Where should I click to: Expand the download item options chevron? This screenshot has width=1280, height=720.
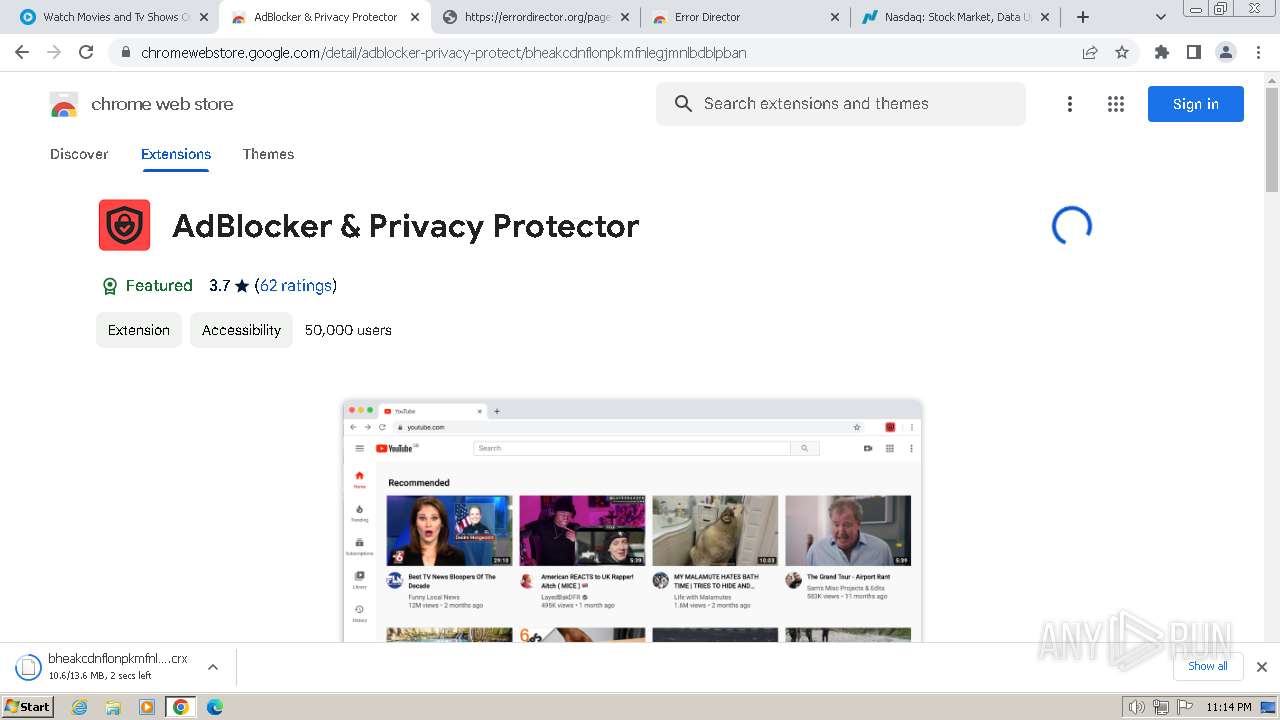[212, 667]
